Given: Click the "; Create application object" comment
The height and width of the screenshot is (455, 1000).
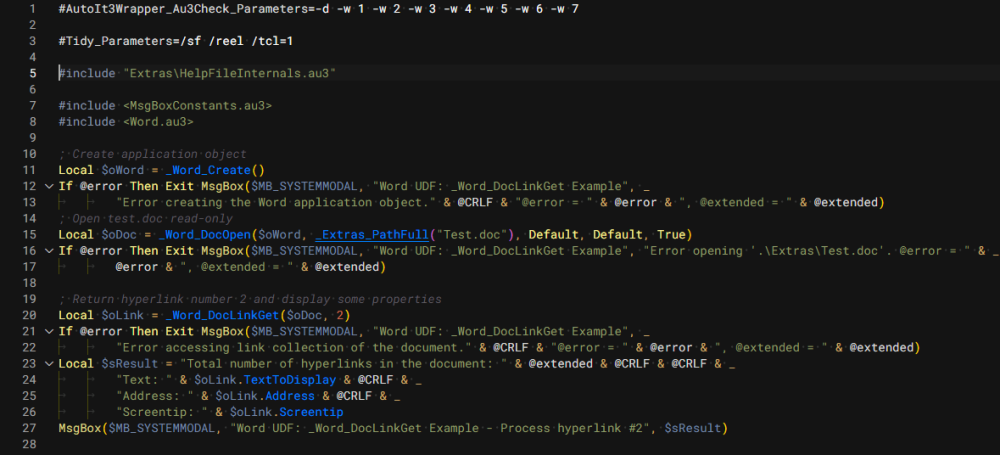Looking at the screenshot, I should click(x=152, y=154).
